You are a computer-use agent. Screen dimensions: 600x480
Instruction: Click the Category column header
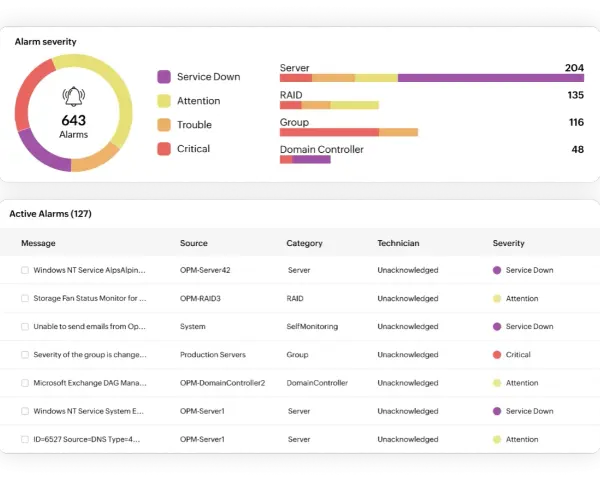pos(304,243)
